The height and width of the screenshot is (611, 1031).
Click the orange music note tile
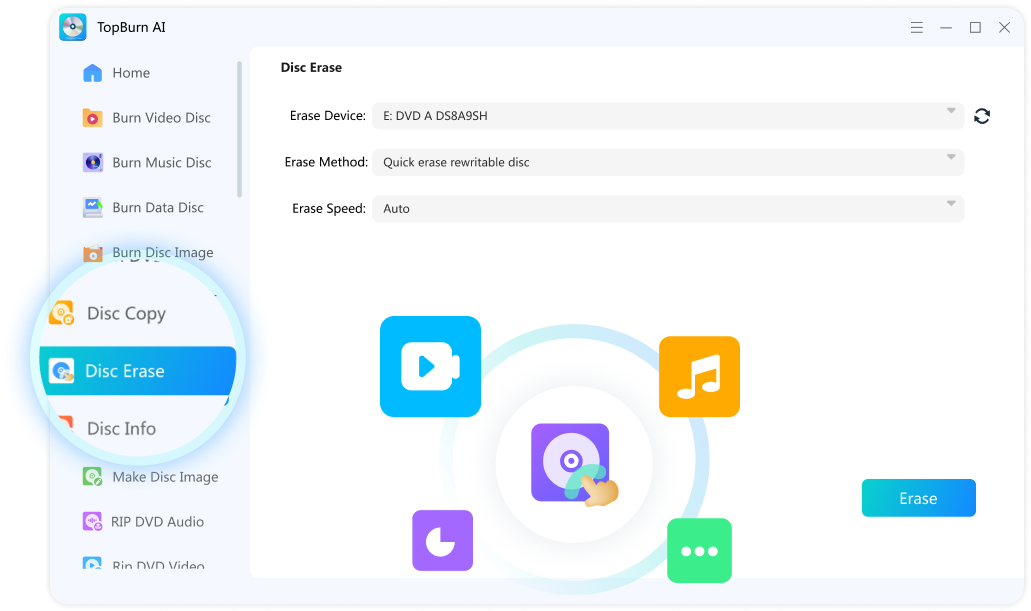[699, 376]
